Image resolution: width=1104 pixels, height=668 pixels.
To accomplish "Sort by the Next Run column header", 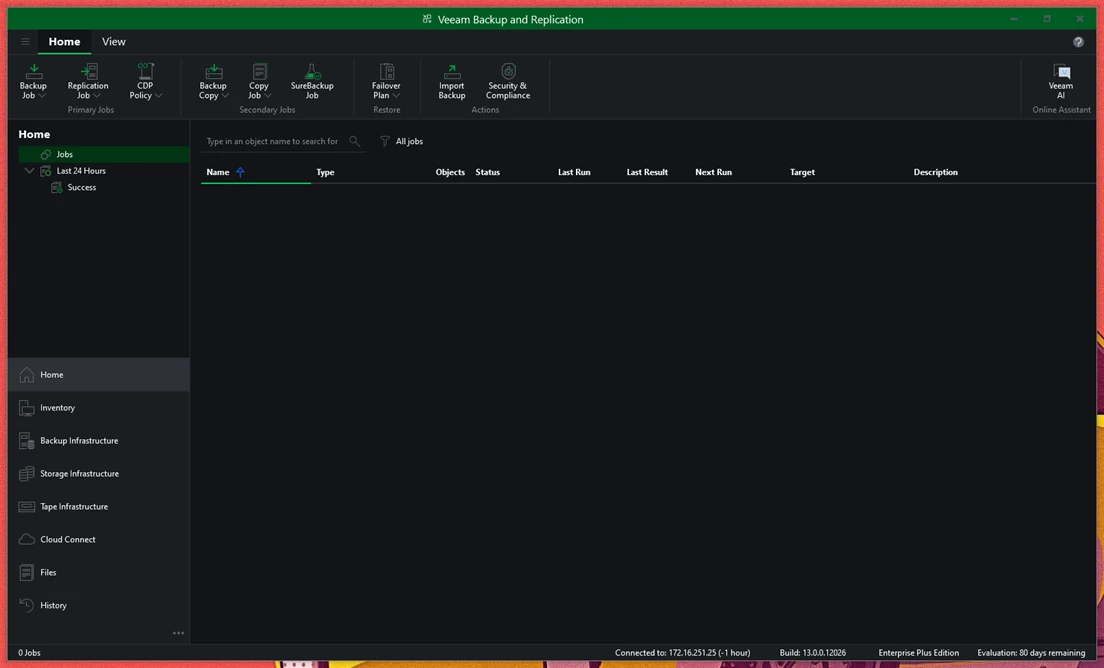I will click(713, 172).
